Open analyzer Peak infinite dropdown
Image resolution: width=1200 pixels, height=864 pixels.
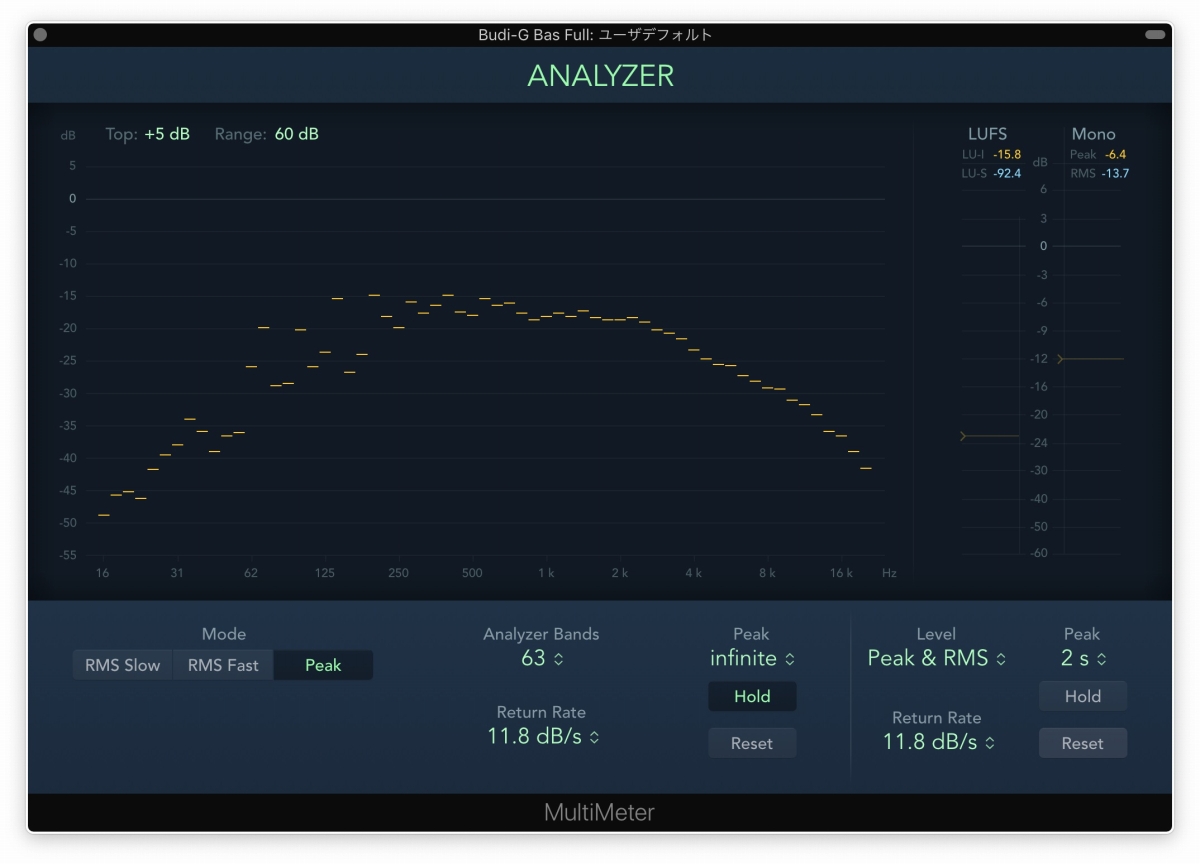[x=751, y=658]
